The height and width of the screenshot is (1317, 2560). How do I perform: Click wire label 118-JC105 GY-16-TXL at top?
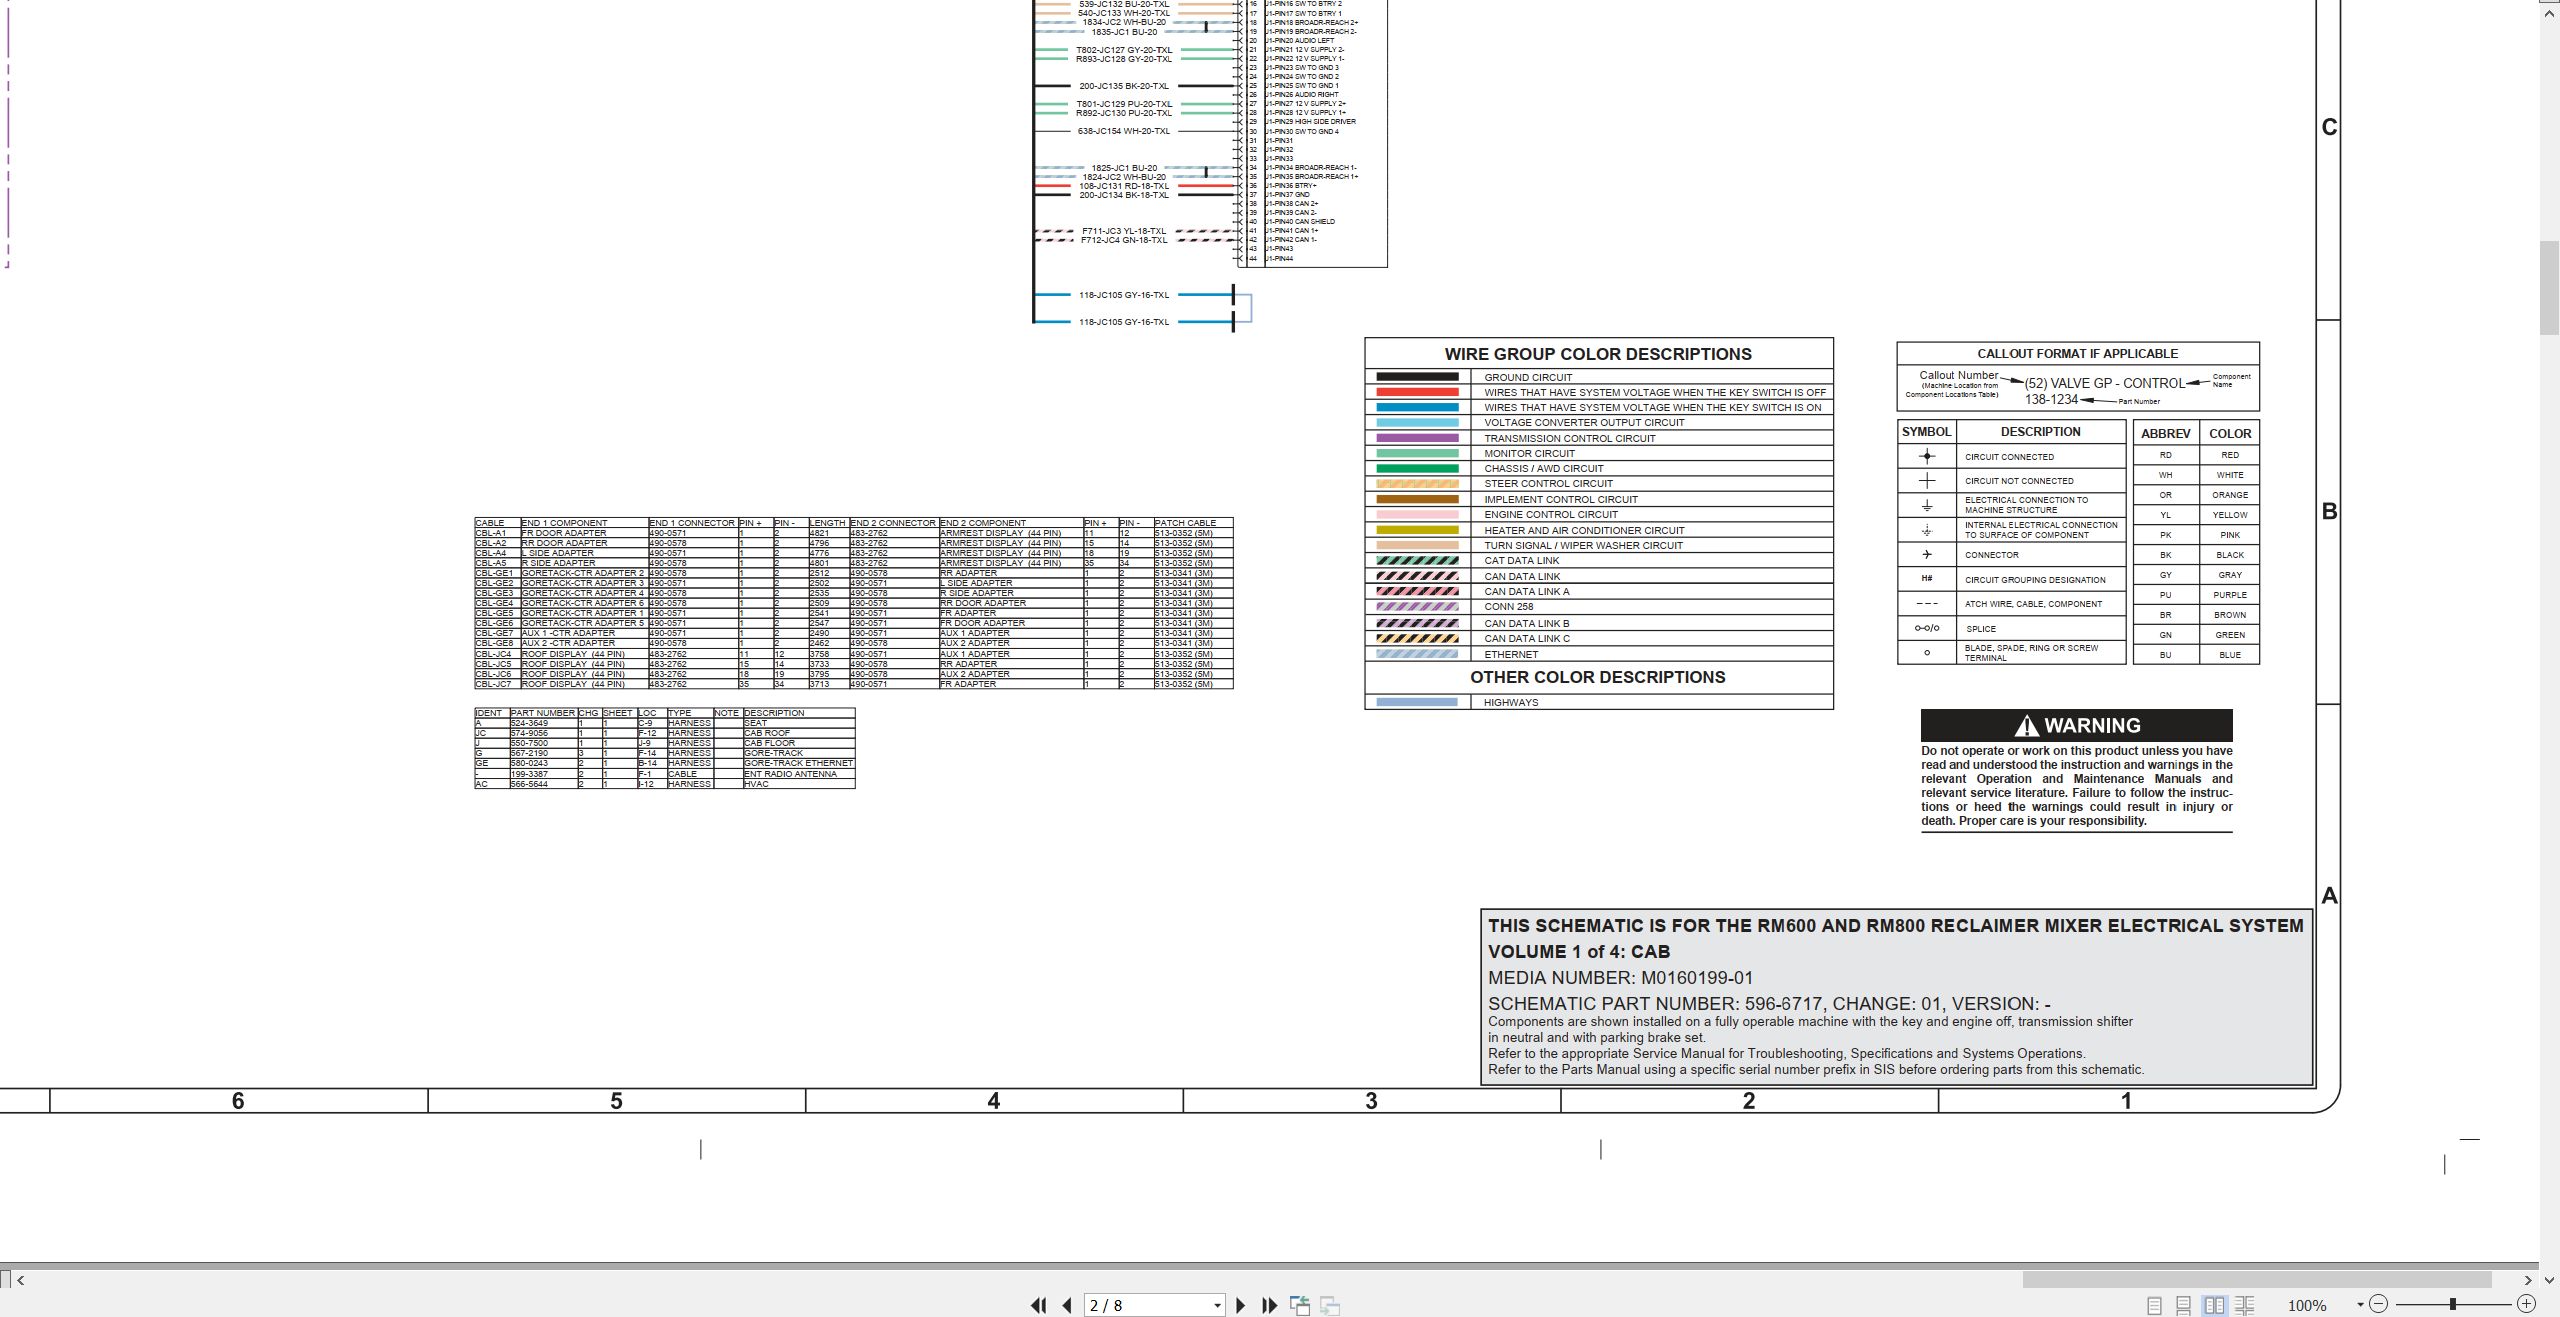click(x=1123, y=295)
